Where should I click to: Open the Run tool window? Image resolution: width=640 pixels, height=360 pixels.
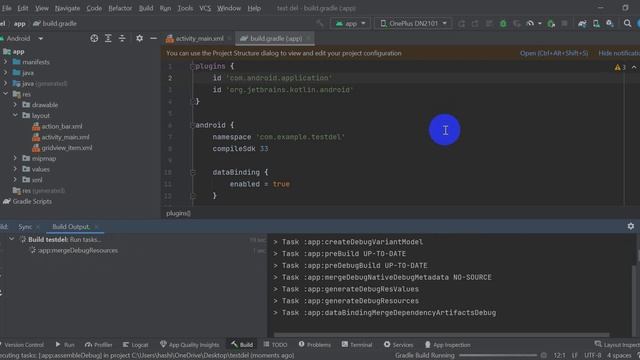[65, 345]
